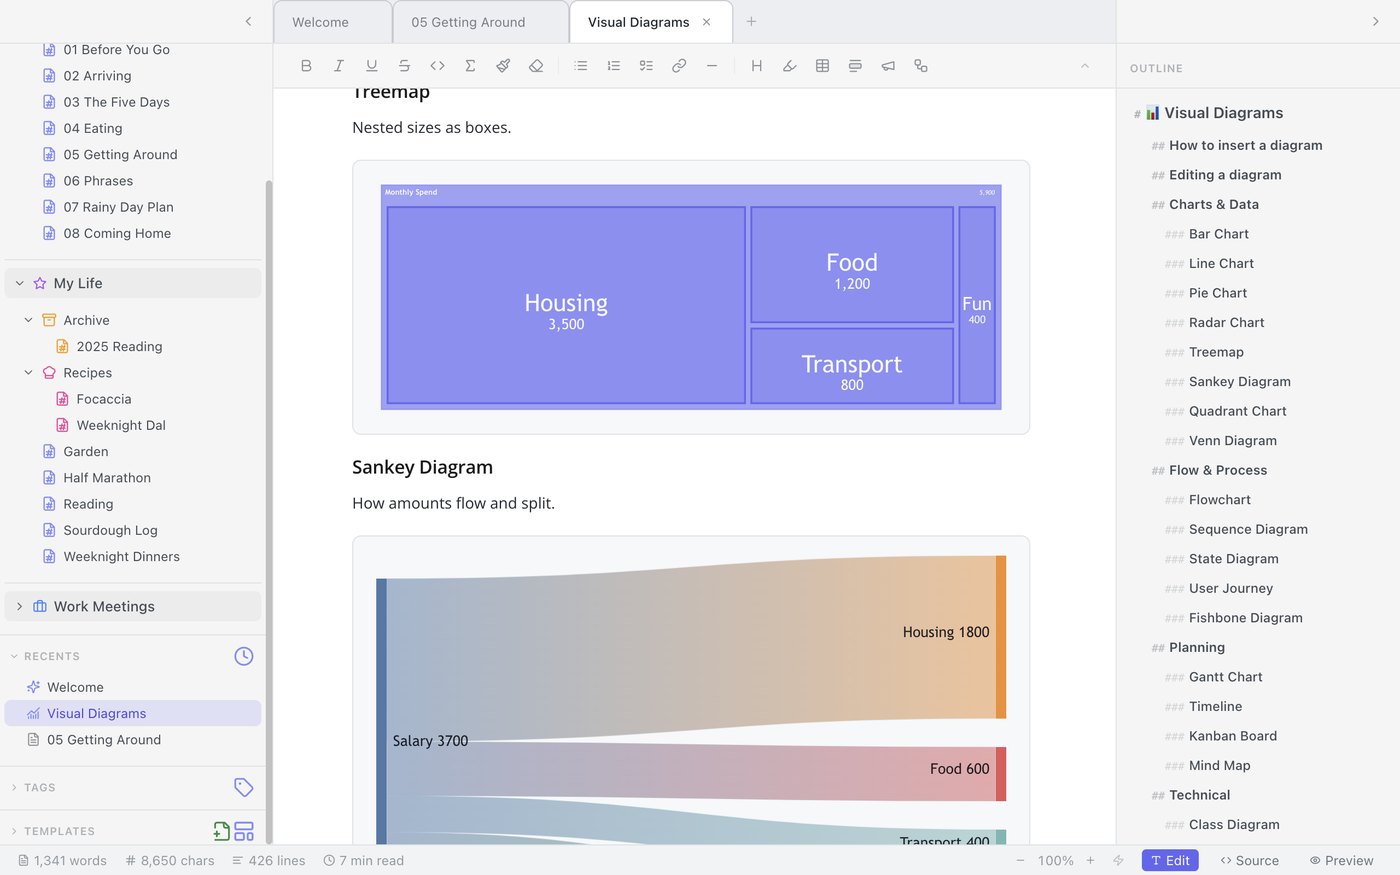The height and width of the screenshot is (875, 1400).
Task: Switch to the 05 Getting Around tab
Action: coord(480,22)
